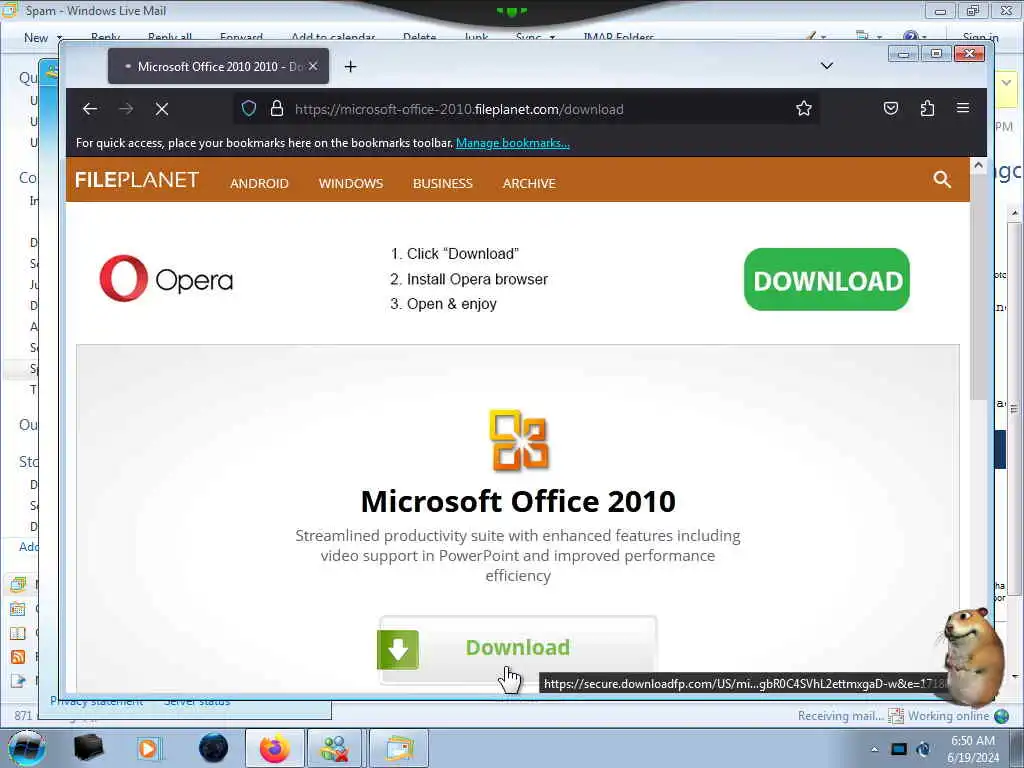This screenshot has width=1024, height=768.
Task: Switch to Firefox in the taskbar
Action: tap(274, 748)
